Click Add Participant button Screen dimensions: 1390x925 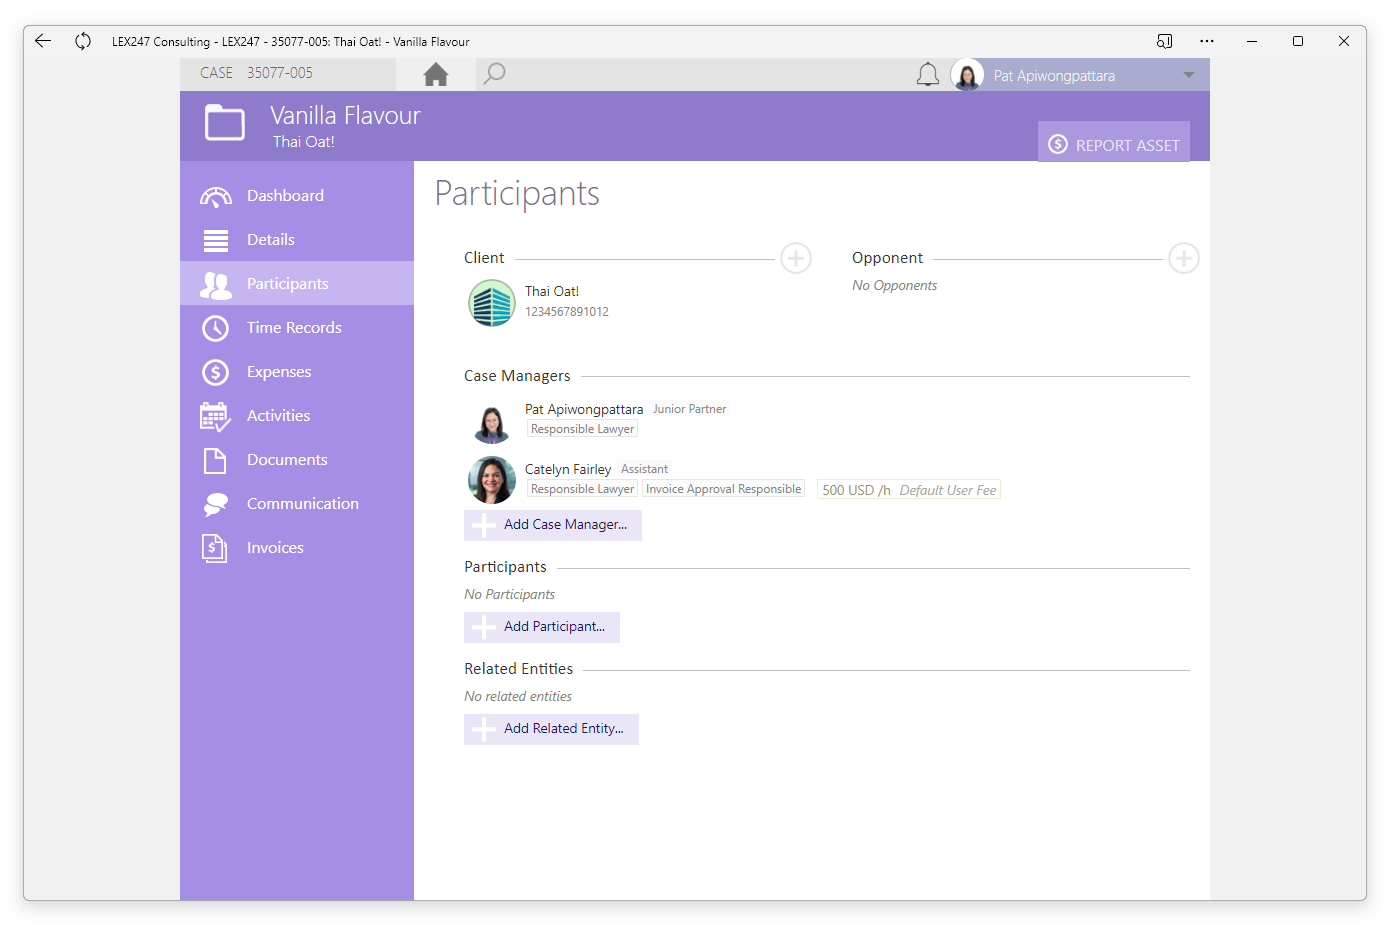tap(542, 627)
